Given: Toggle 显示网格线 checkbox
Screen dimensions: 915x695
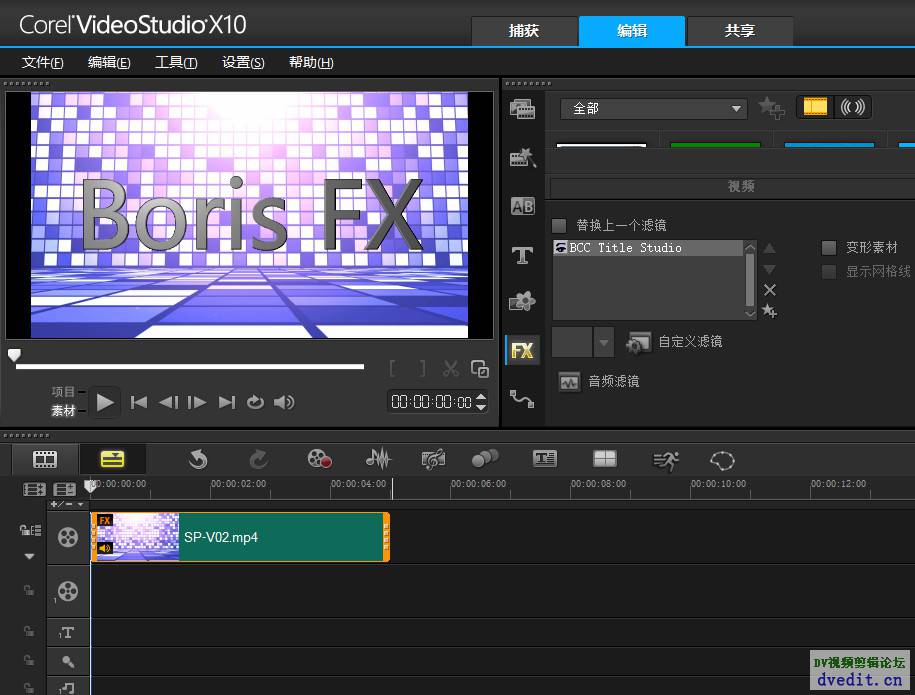Looking at the screenshot, I should pos(829,271).
